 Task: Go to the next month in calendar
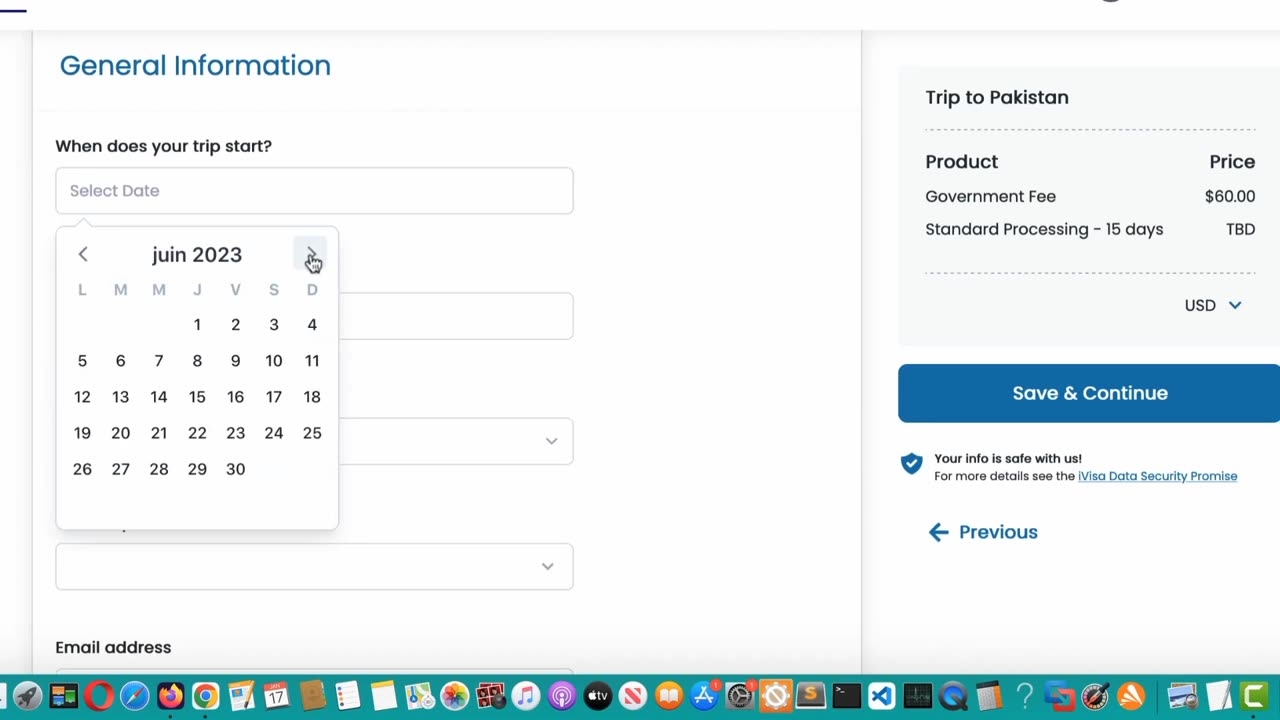click(311, 255)
